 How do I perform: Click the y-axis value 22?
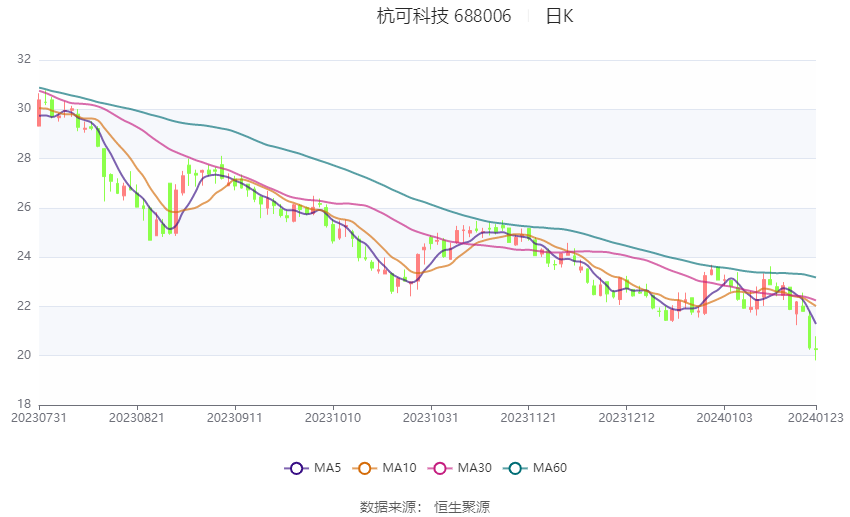[x=24, y=306]
